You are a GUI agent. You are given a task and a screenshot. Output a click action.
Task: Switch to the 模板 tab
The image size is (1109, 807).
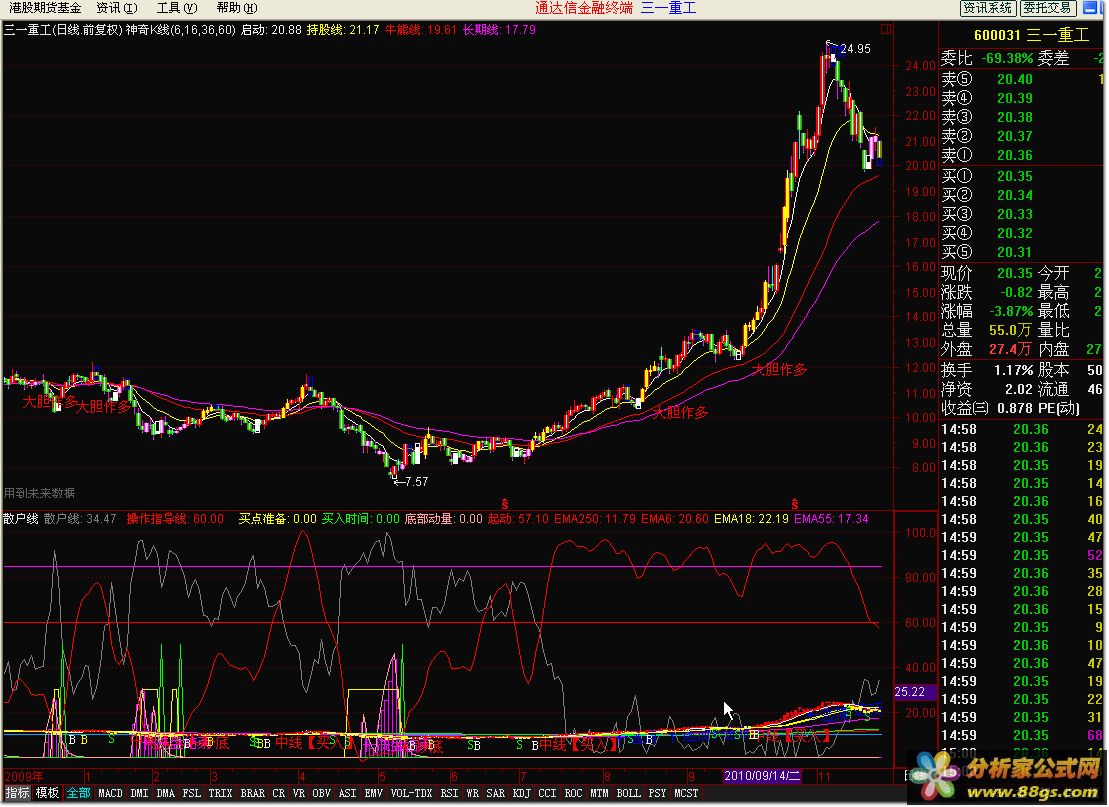[47, 794]
